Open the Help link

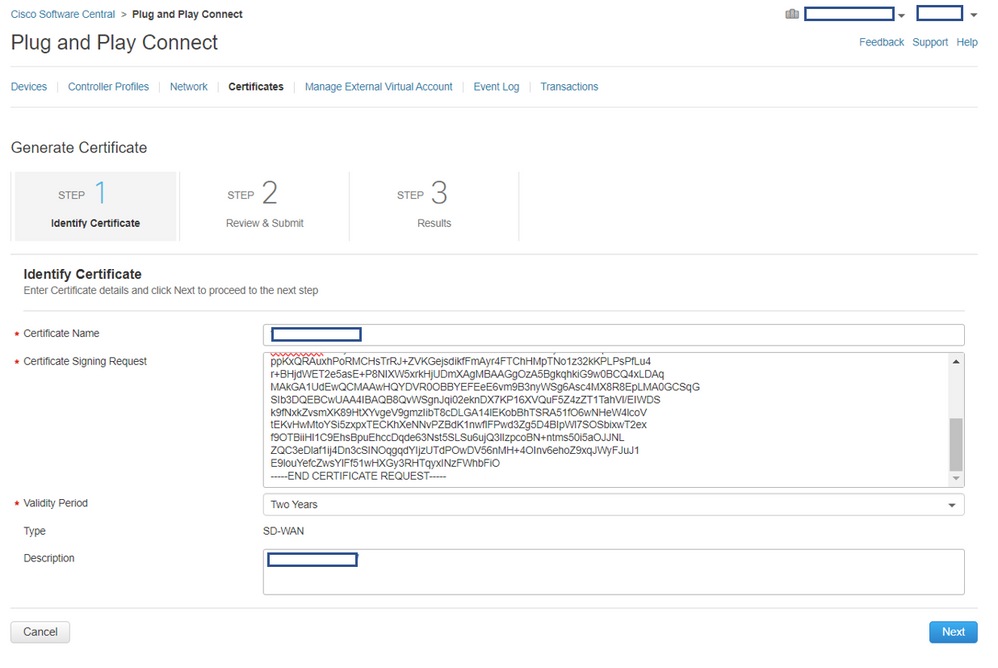pos(967,43)
